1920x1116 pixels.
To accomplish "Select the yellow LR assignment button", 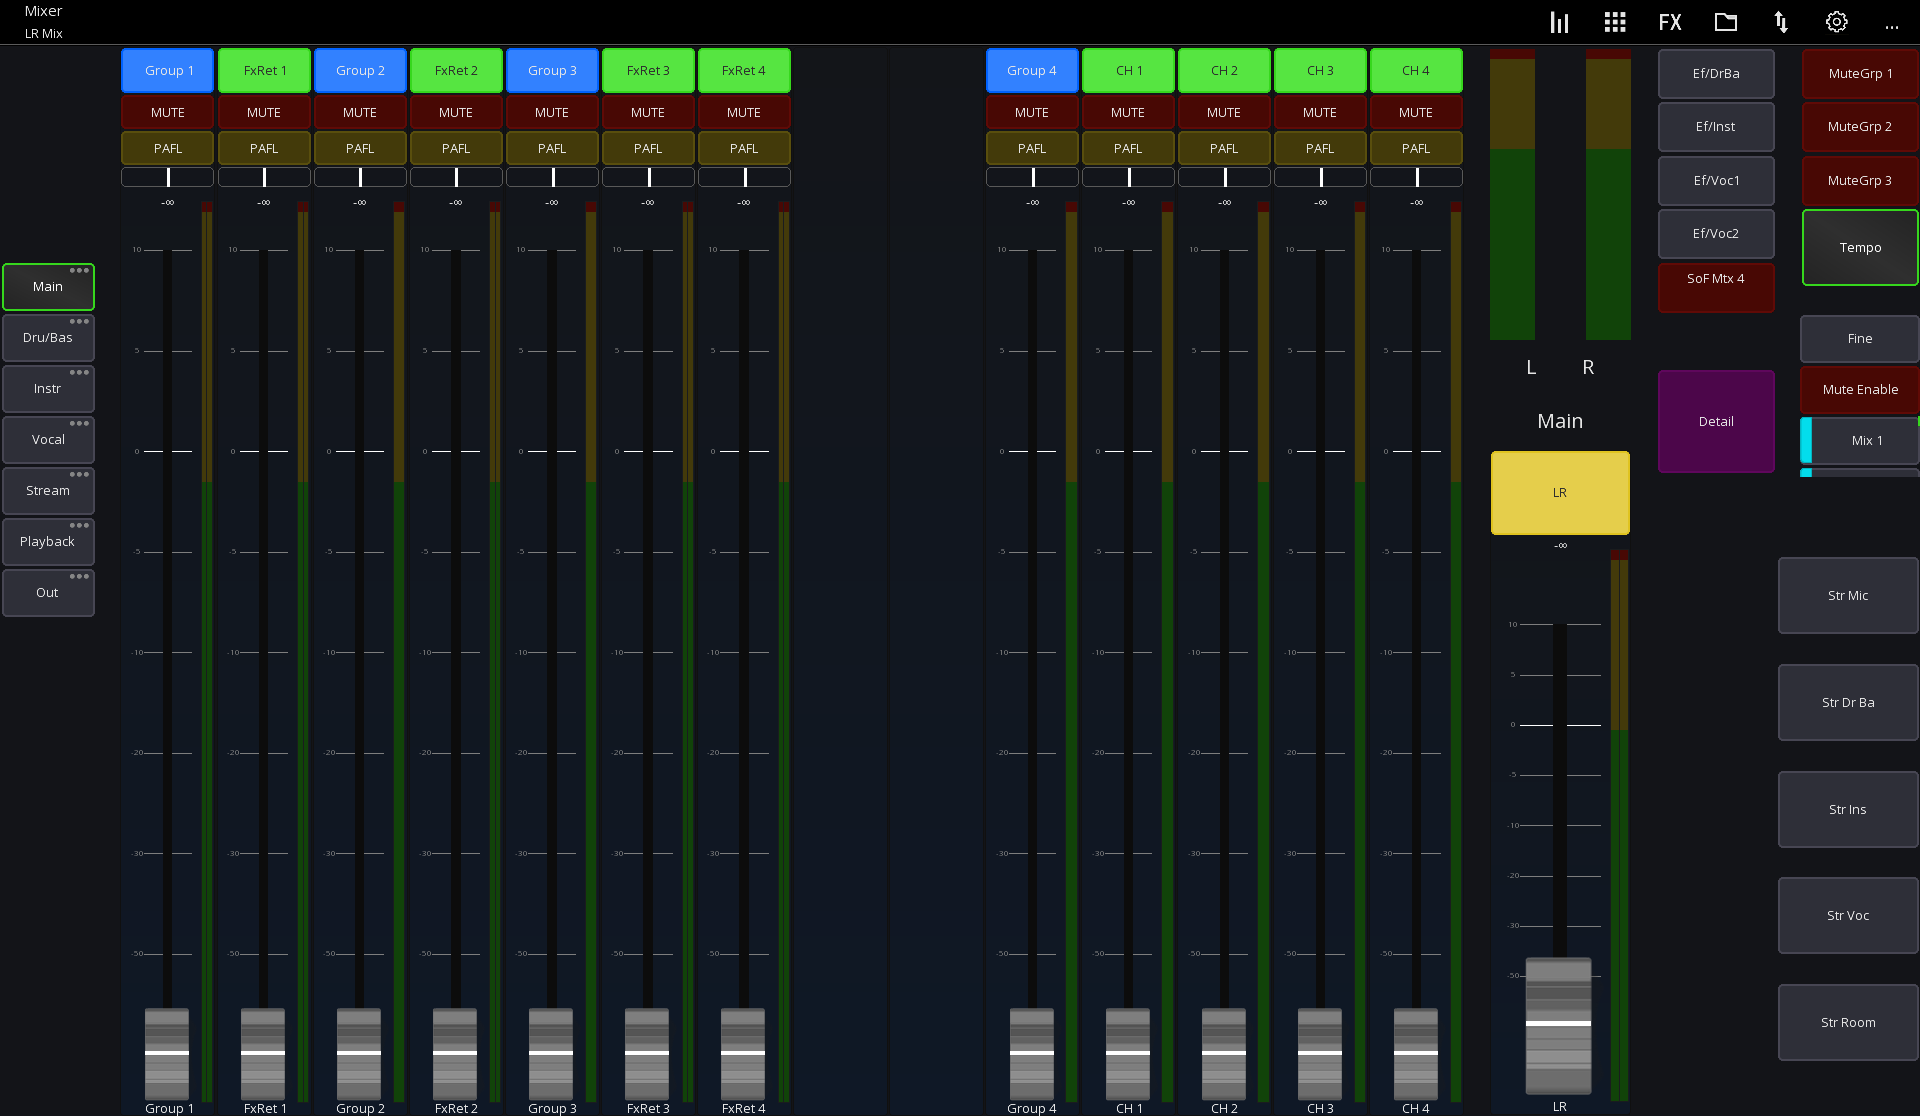I will [1559, 492].
